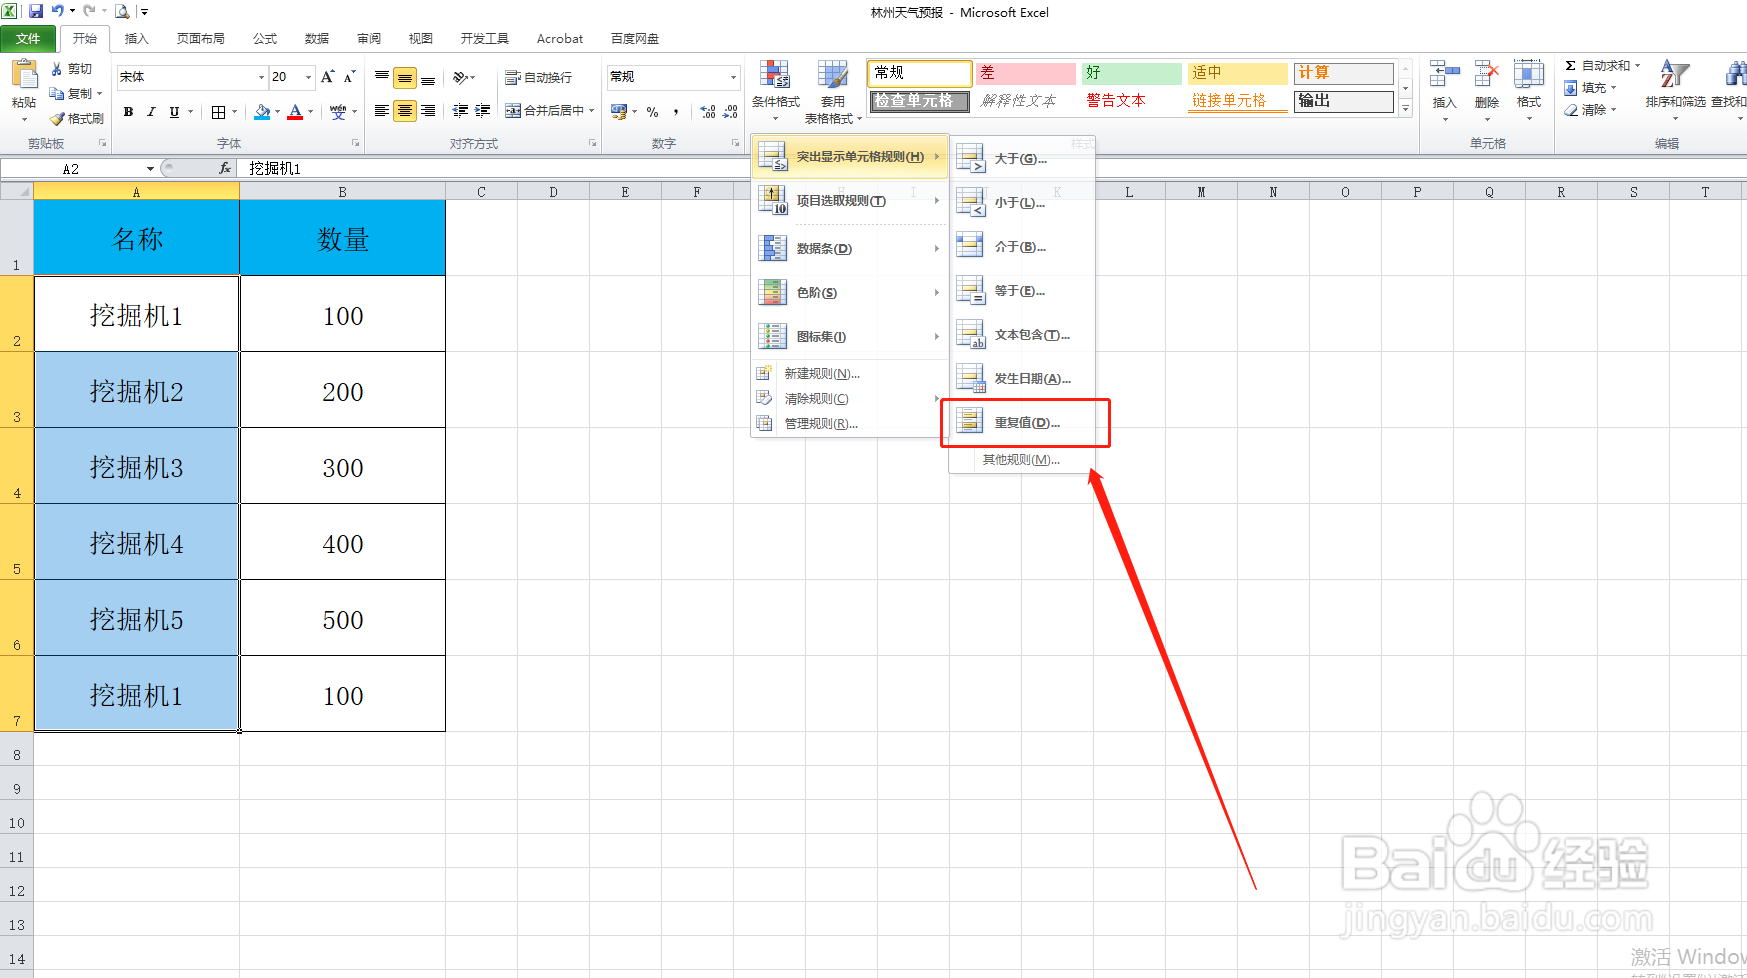Open the cell Format 格式 dropdown
Screen dimensions: 1747x978
[x=1529, y=91]
